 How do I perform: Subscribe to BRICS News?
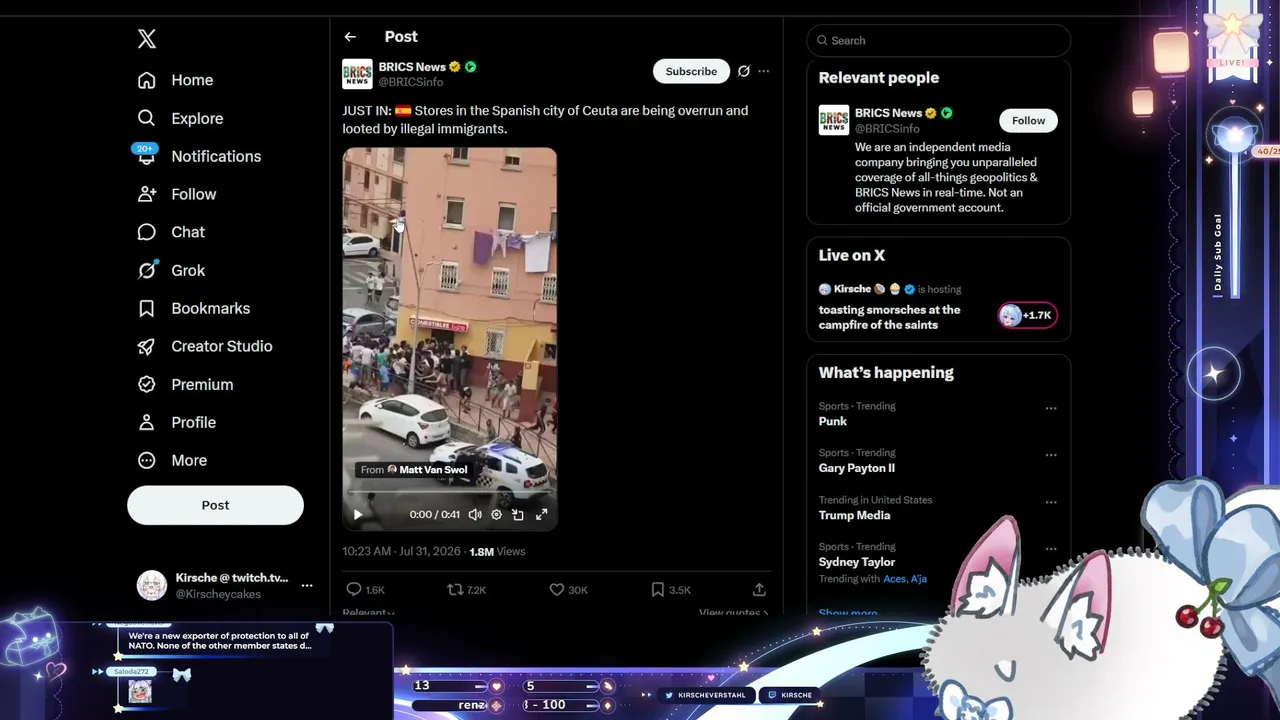(691, 71)
